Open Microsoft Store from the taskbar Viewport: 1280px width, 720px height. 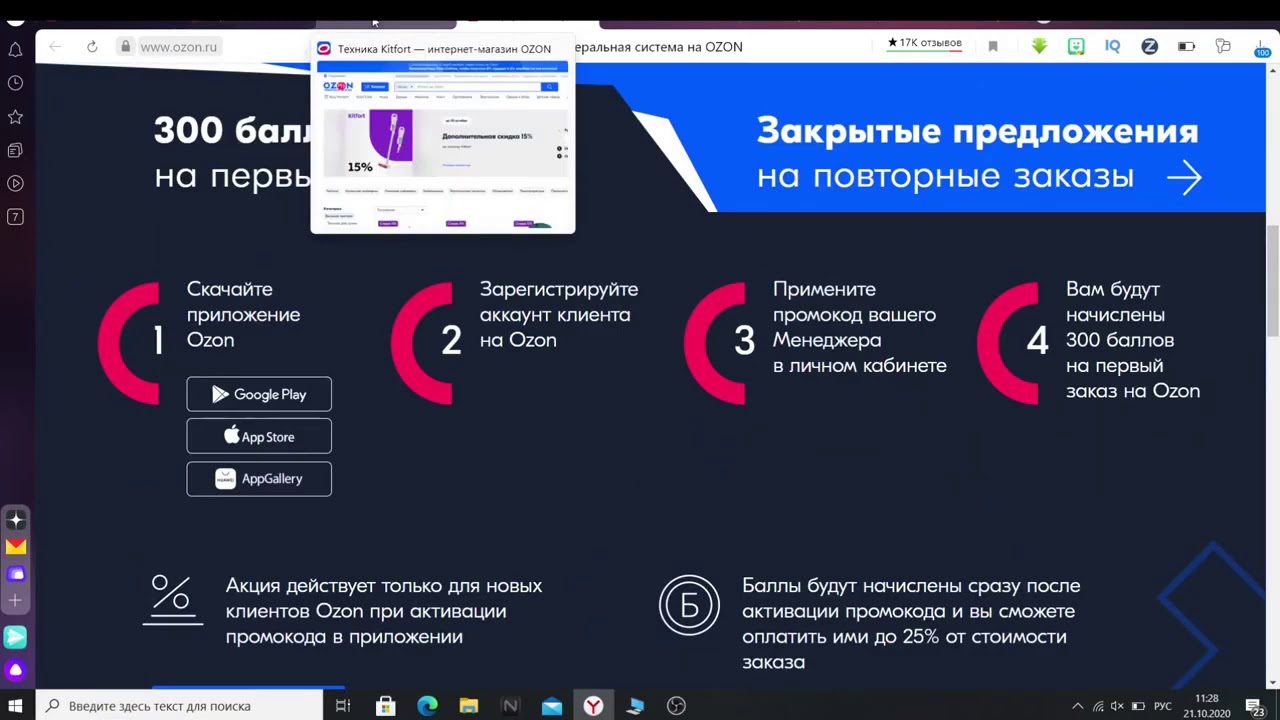385,706
